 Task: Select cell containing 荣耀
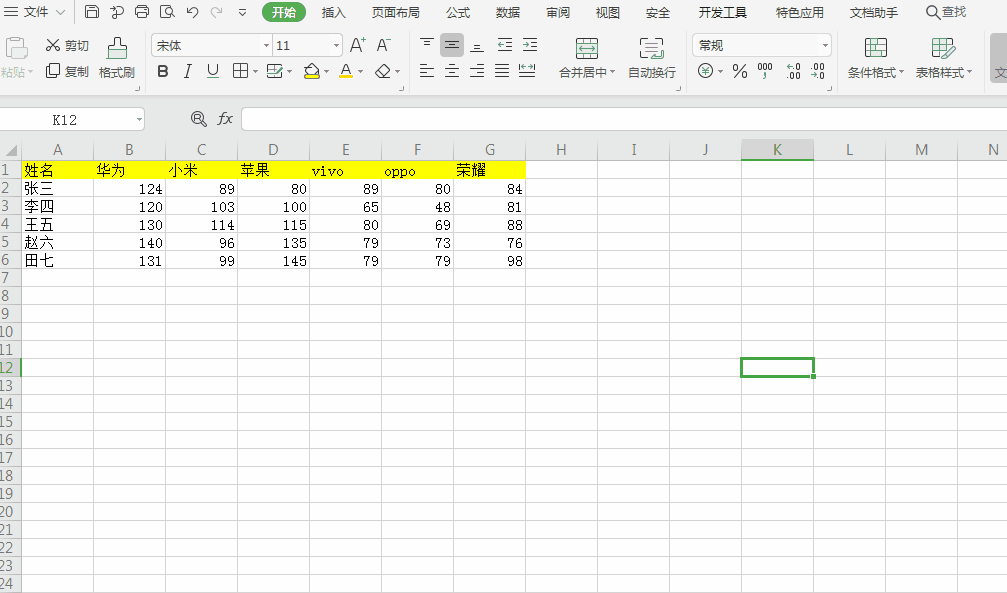(489, 170)
